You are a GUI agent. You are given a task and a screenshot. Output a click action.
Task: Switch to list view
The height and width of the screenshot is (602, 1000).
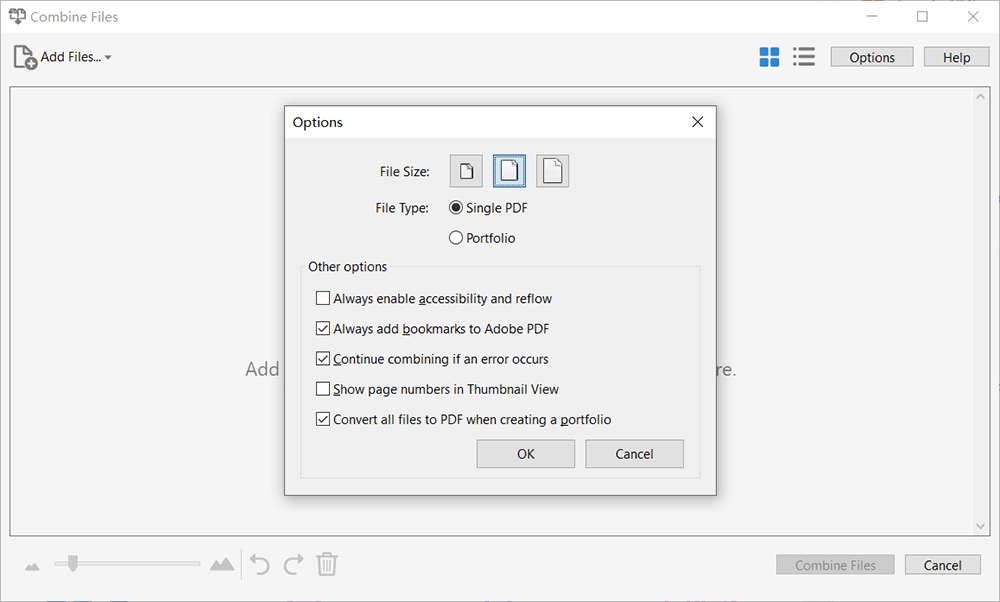click(x=804, y=57)
